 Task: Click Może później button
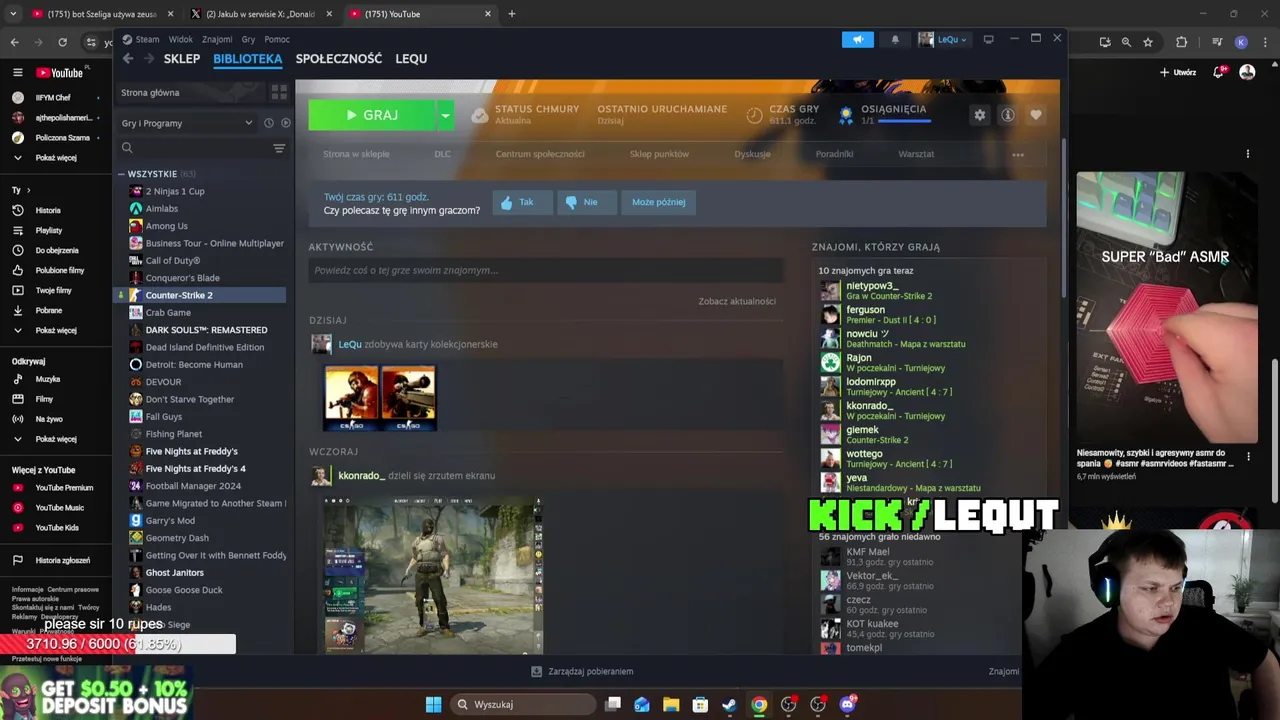pyautogui.click(x=659, y=202)
